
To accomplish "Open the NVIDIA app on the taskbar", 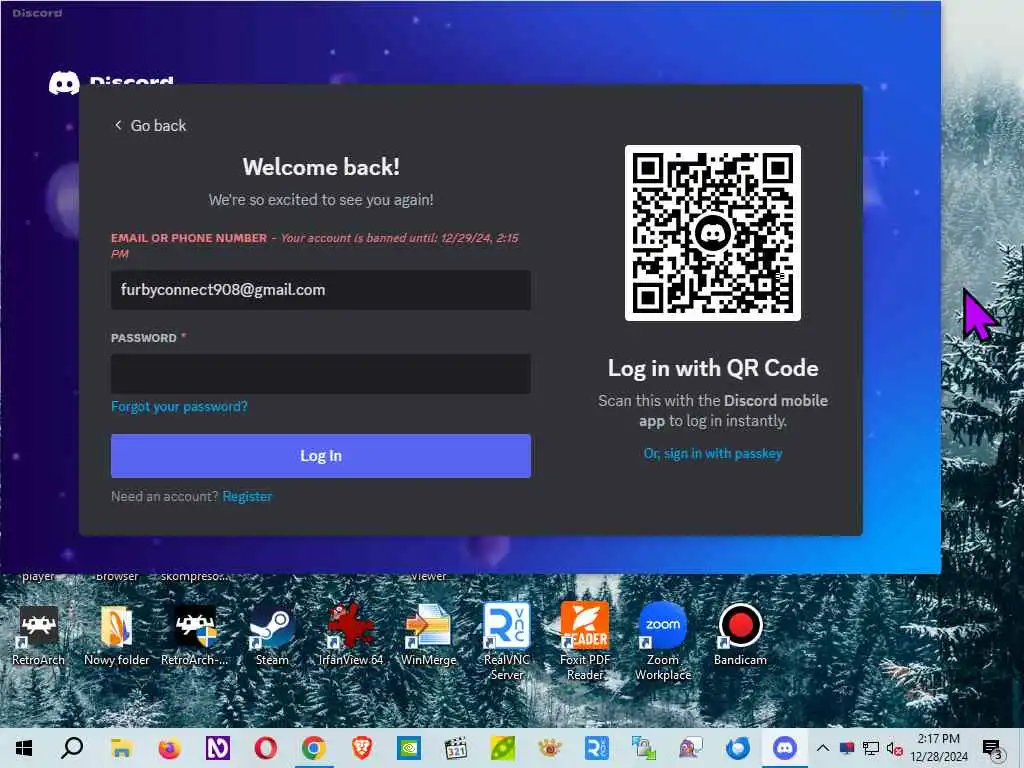I will coord(409,748).
